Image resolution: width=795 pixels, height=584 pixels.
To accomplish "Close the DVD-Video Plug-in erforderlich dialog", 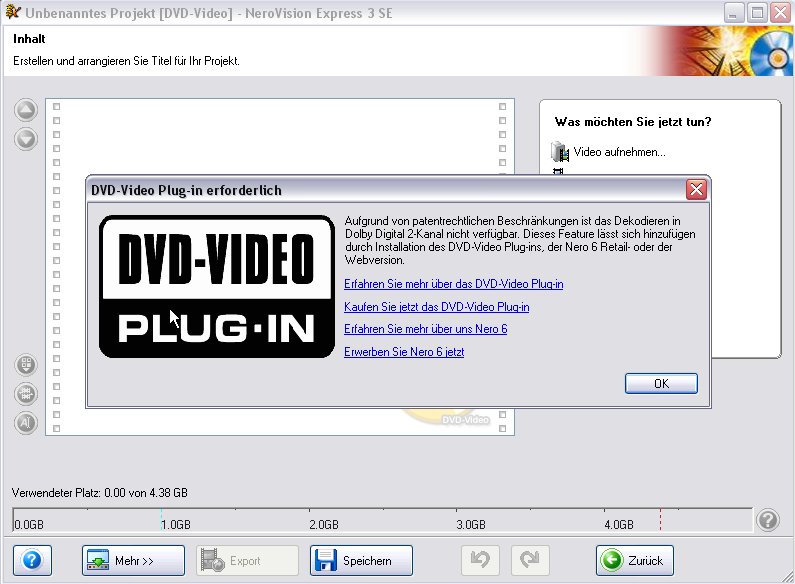I will [x=696, y=190].
